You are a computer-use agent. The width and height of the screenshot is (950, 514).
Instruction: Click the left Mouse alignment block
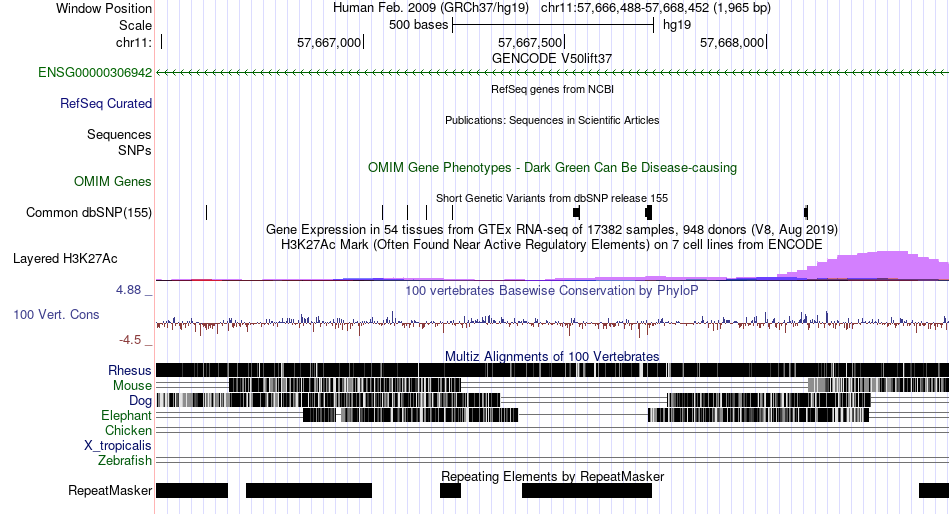point(345,386)
